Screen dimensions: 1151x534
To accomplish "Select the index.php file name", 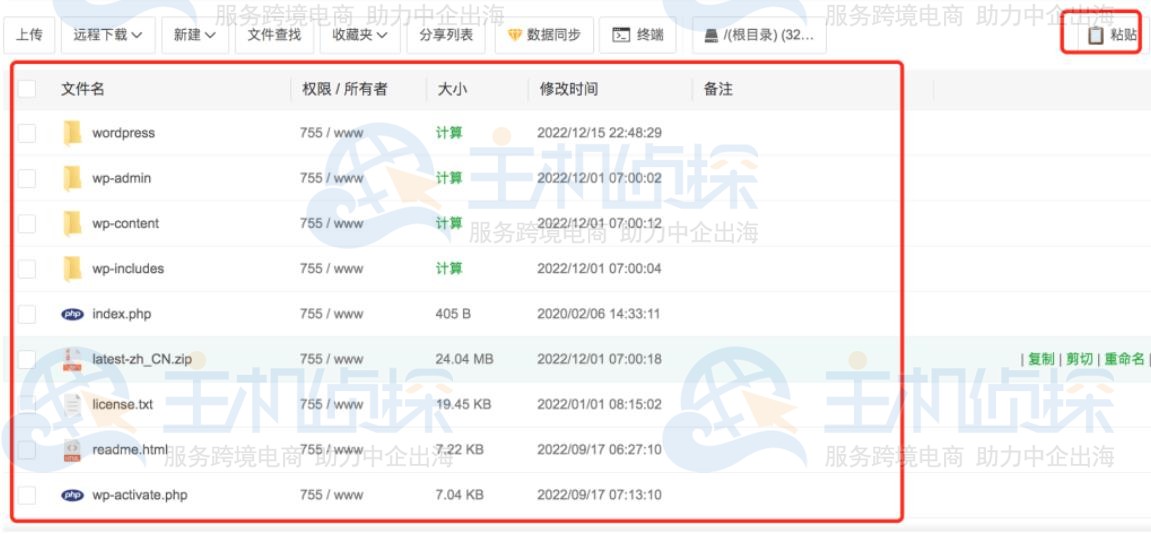I will 122,314.
